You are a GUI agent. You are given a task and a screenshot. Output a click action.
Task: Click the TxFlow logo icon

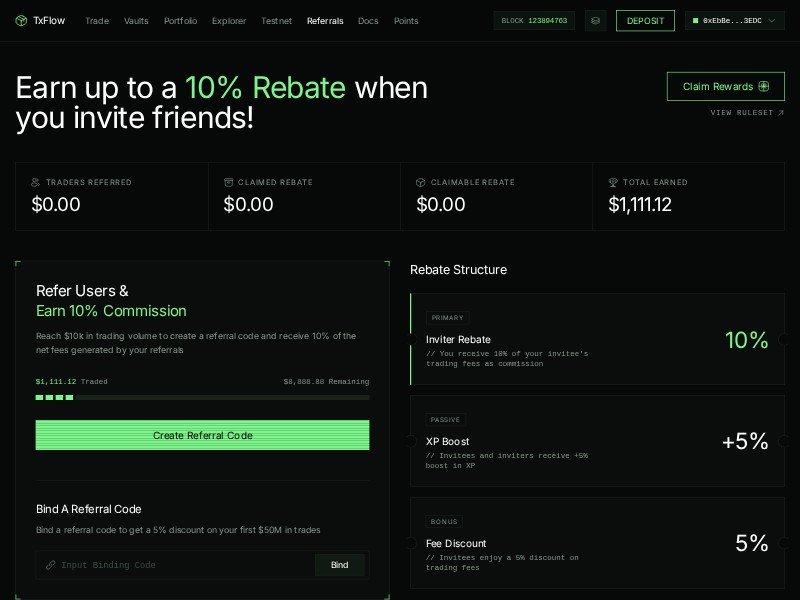point(22,21)
